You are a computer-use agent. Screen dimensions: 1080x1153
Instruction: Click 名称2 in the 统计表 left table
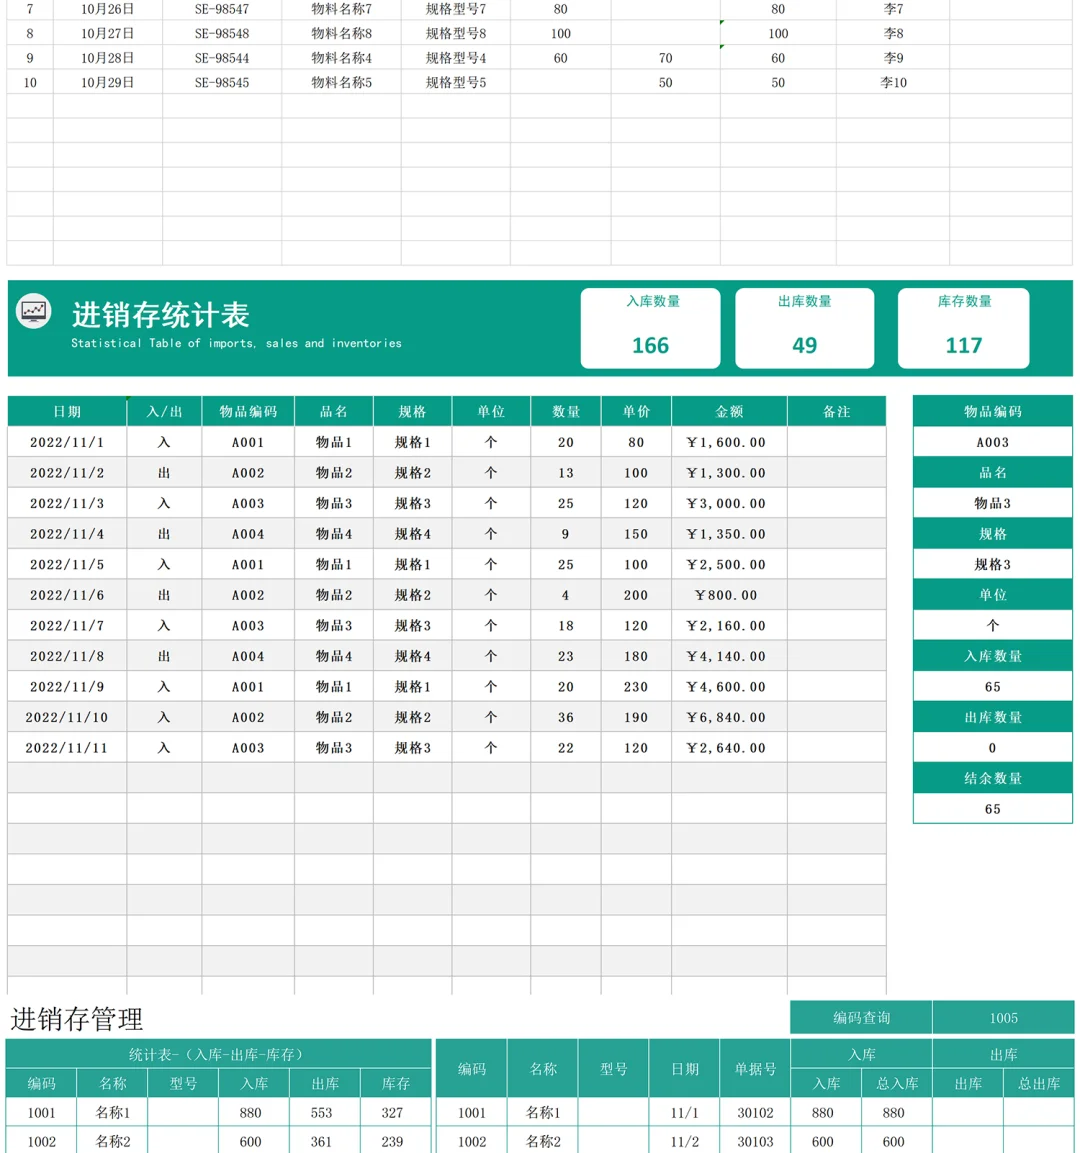point(112,1141)
